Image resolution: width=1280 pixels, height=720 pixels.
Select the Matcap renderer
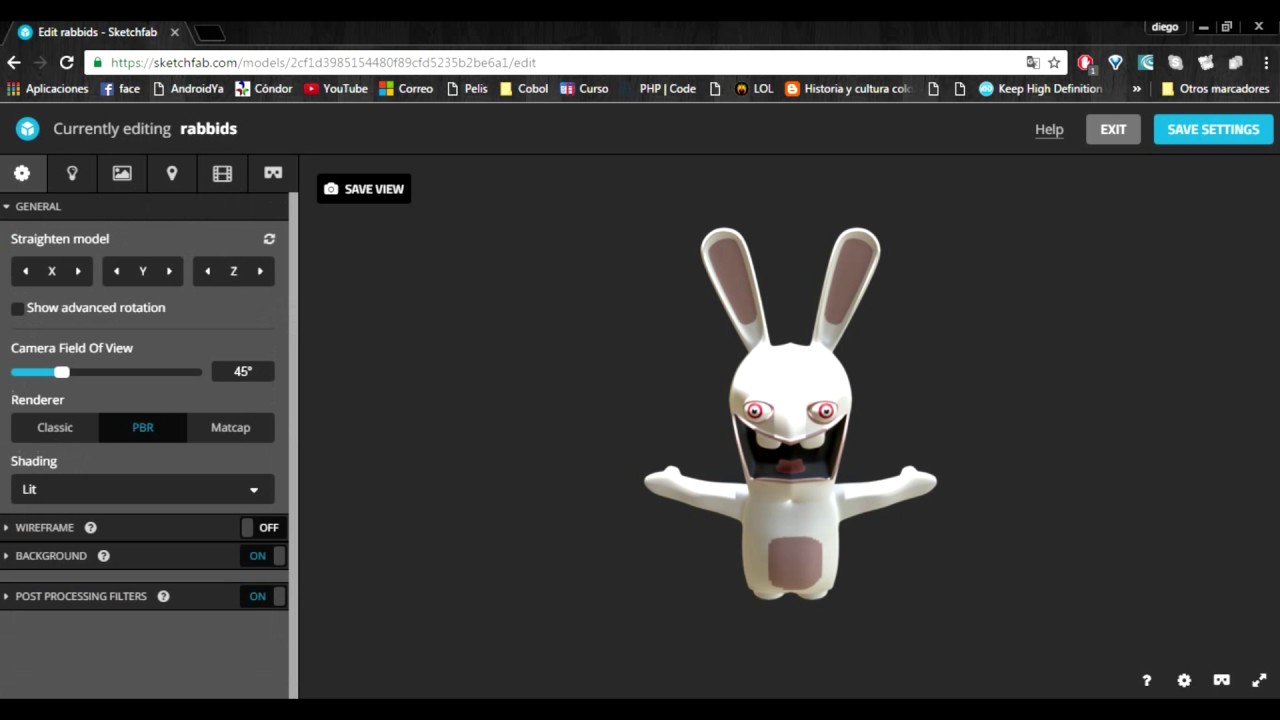[230, 427]
